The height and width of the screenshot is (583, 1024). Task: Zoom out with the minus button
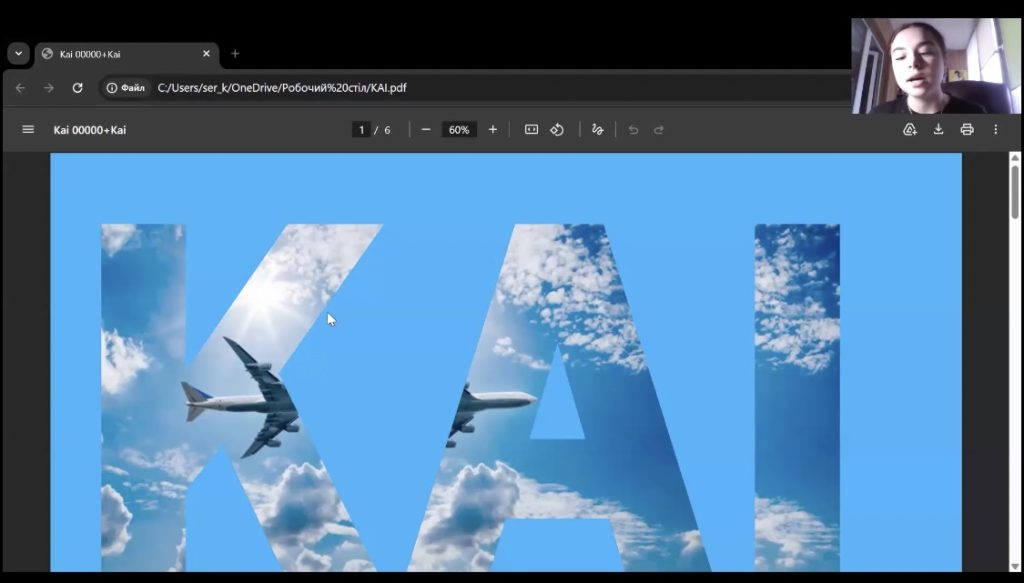coord(426,130)
